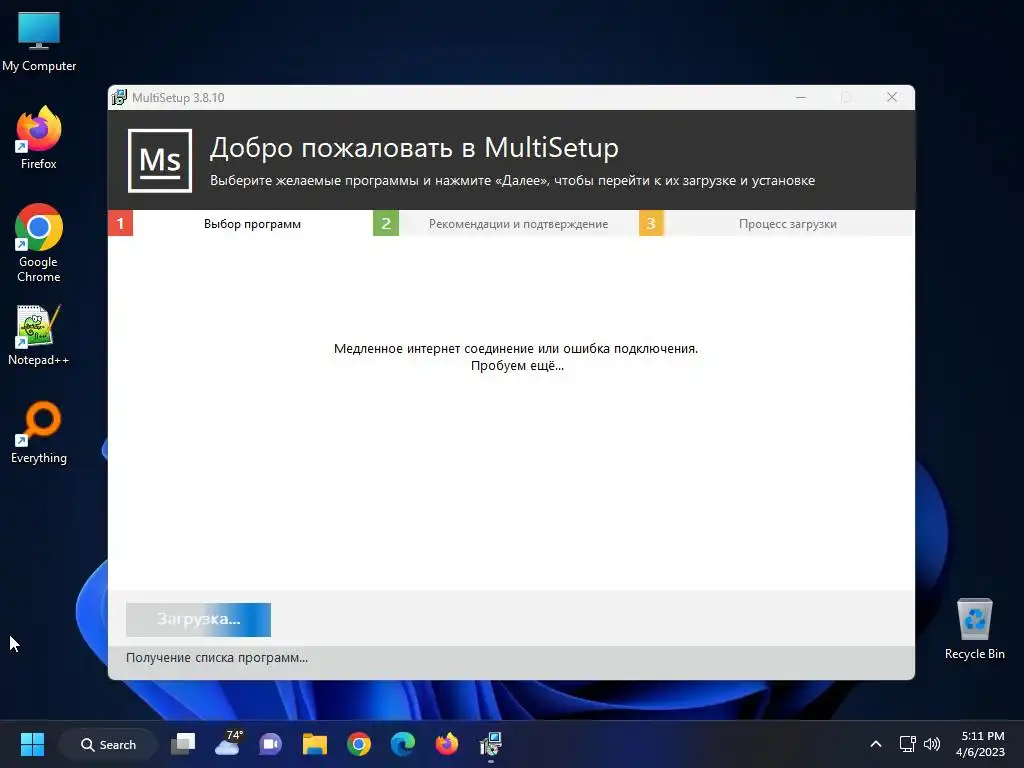This screenshot has width=1024, height=768.
Task: Open the Windows Start menu
Action: (x=32, y=744)
